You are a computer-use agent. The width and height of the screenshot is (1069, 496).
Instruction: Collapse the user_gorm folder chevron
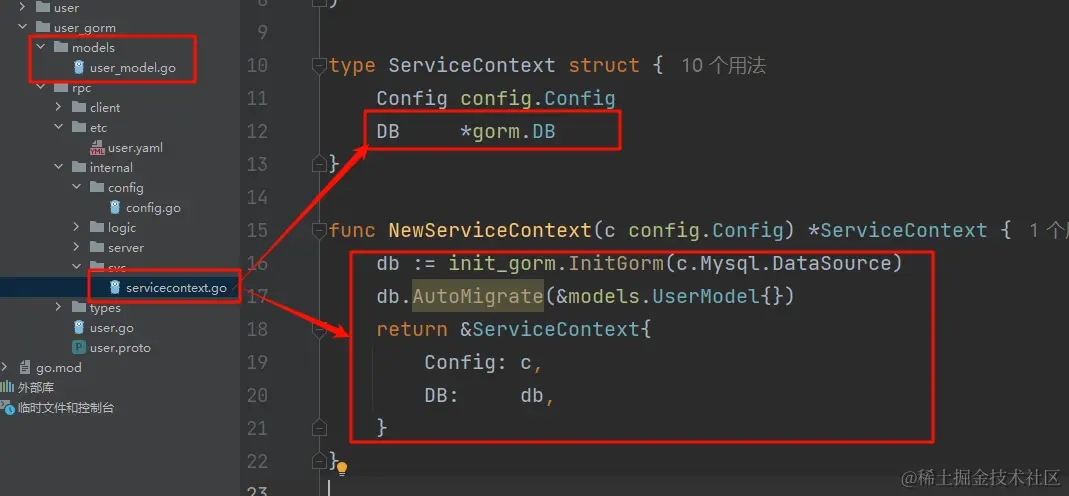22,28
